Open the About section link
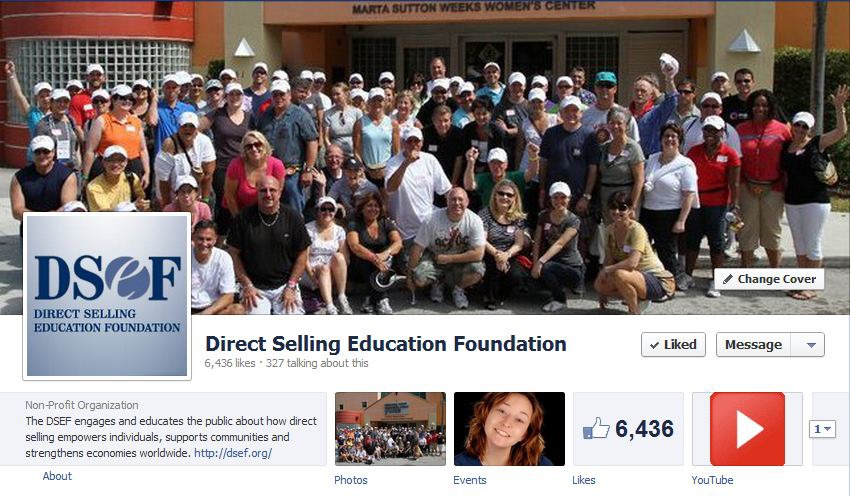The width and height of the screenshot is (850, 496). tap(57, 476)
